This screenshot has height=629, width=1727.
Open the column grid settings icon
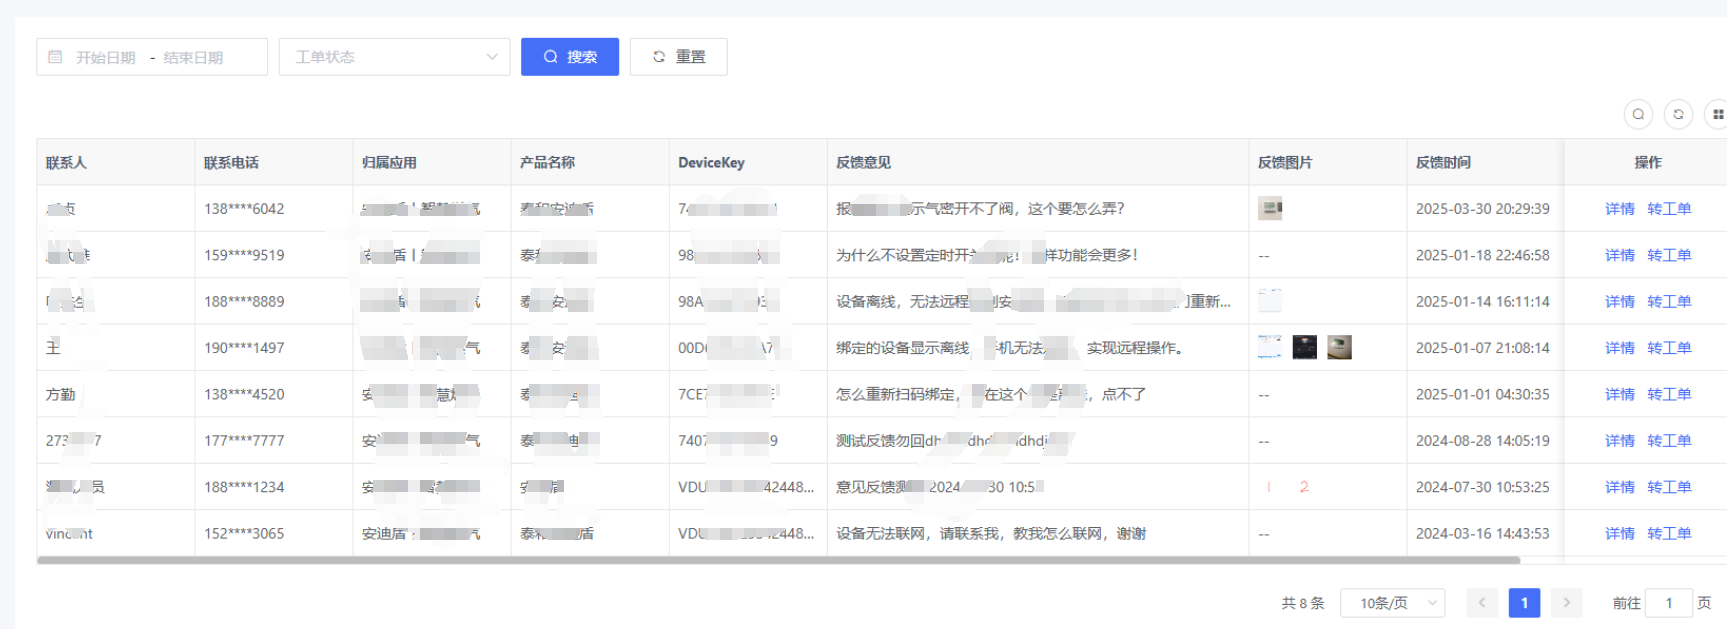click(1717, 114)
